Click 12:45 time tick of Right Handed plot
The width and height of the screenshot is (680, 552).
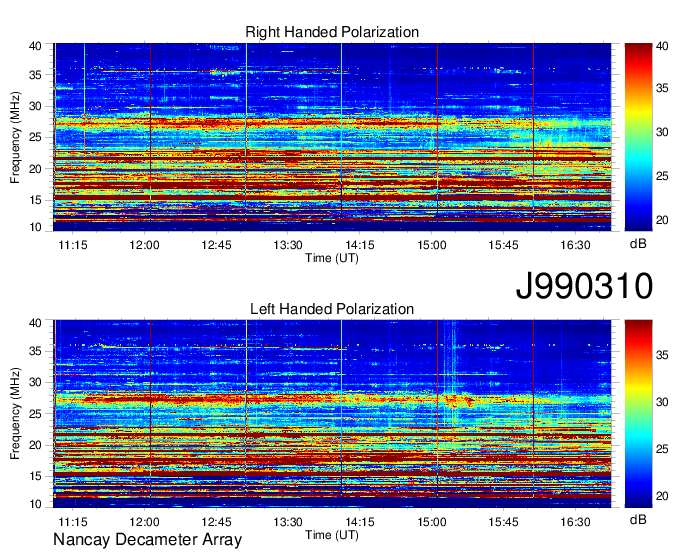click(x=216, y=245)
